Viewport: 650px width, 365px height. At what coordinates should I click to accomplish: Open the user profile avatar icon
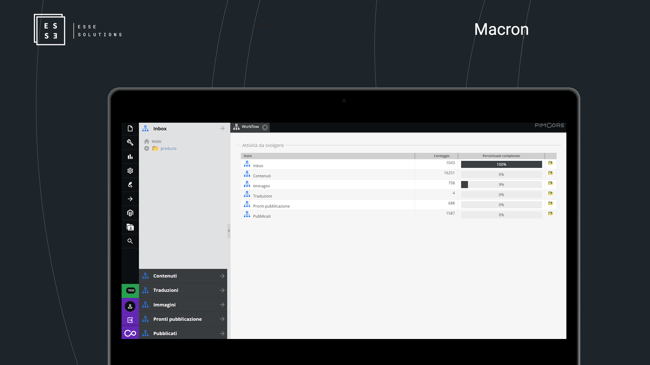click(x=130, y=306)
